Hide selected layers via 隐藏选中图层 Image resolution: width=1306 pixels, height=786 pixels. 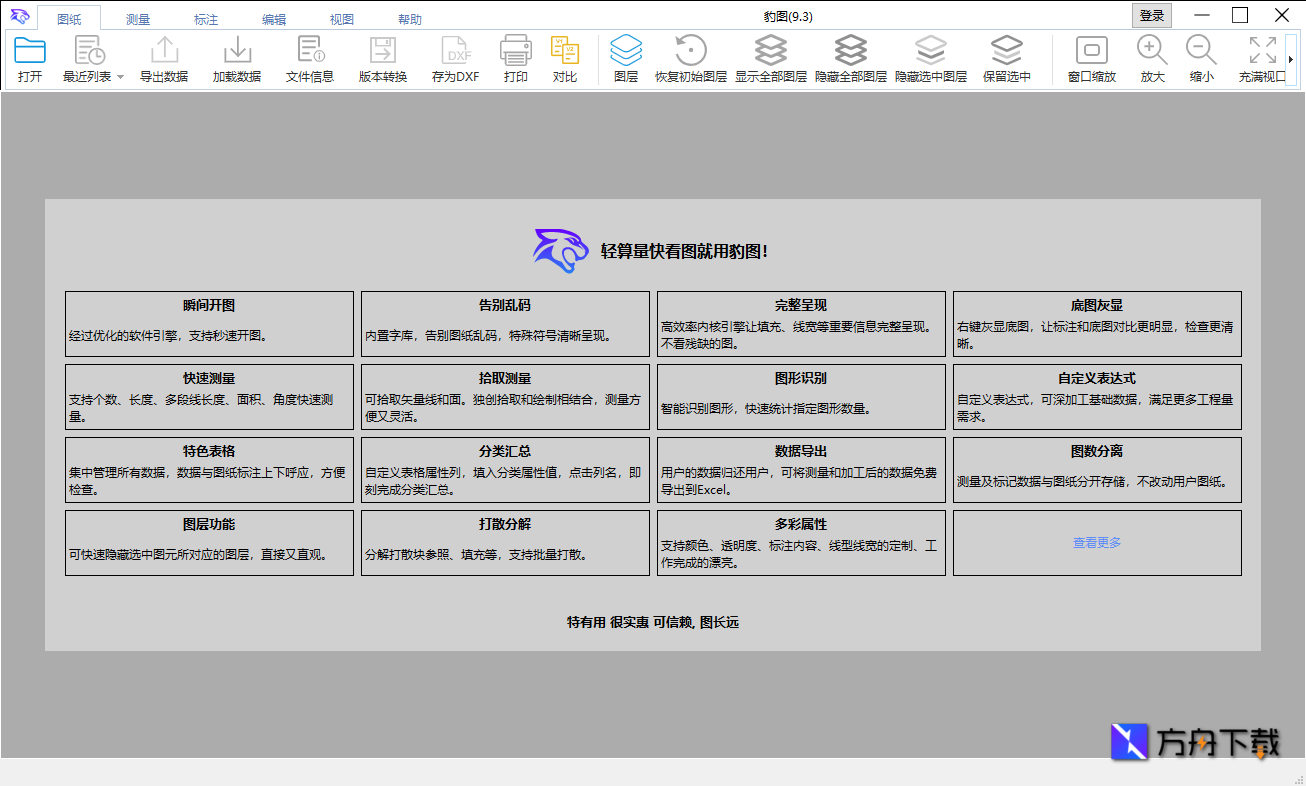coord(931,57)
